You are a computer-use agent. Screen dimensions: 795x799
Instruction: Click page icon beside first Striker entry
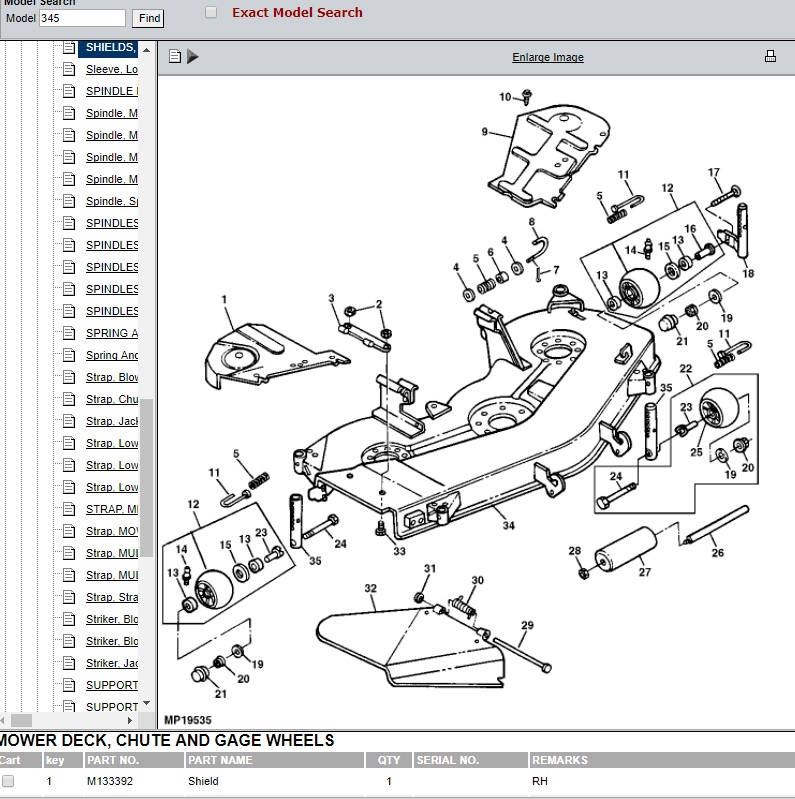tap(68, 619)
